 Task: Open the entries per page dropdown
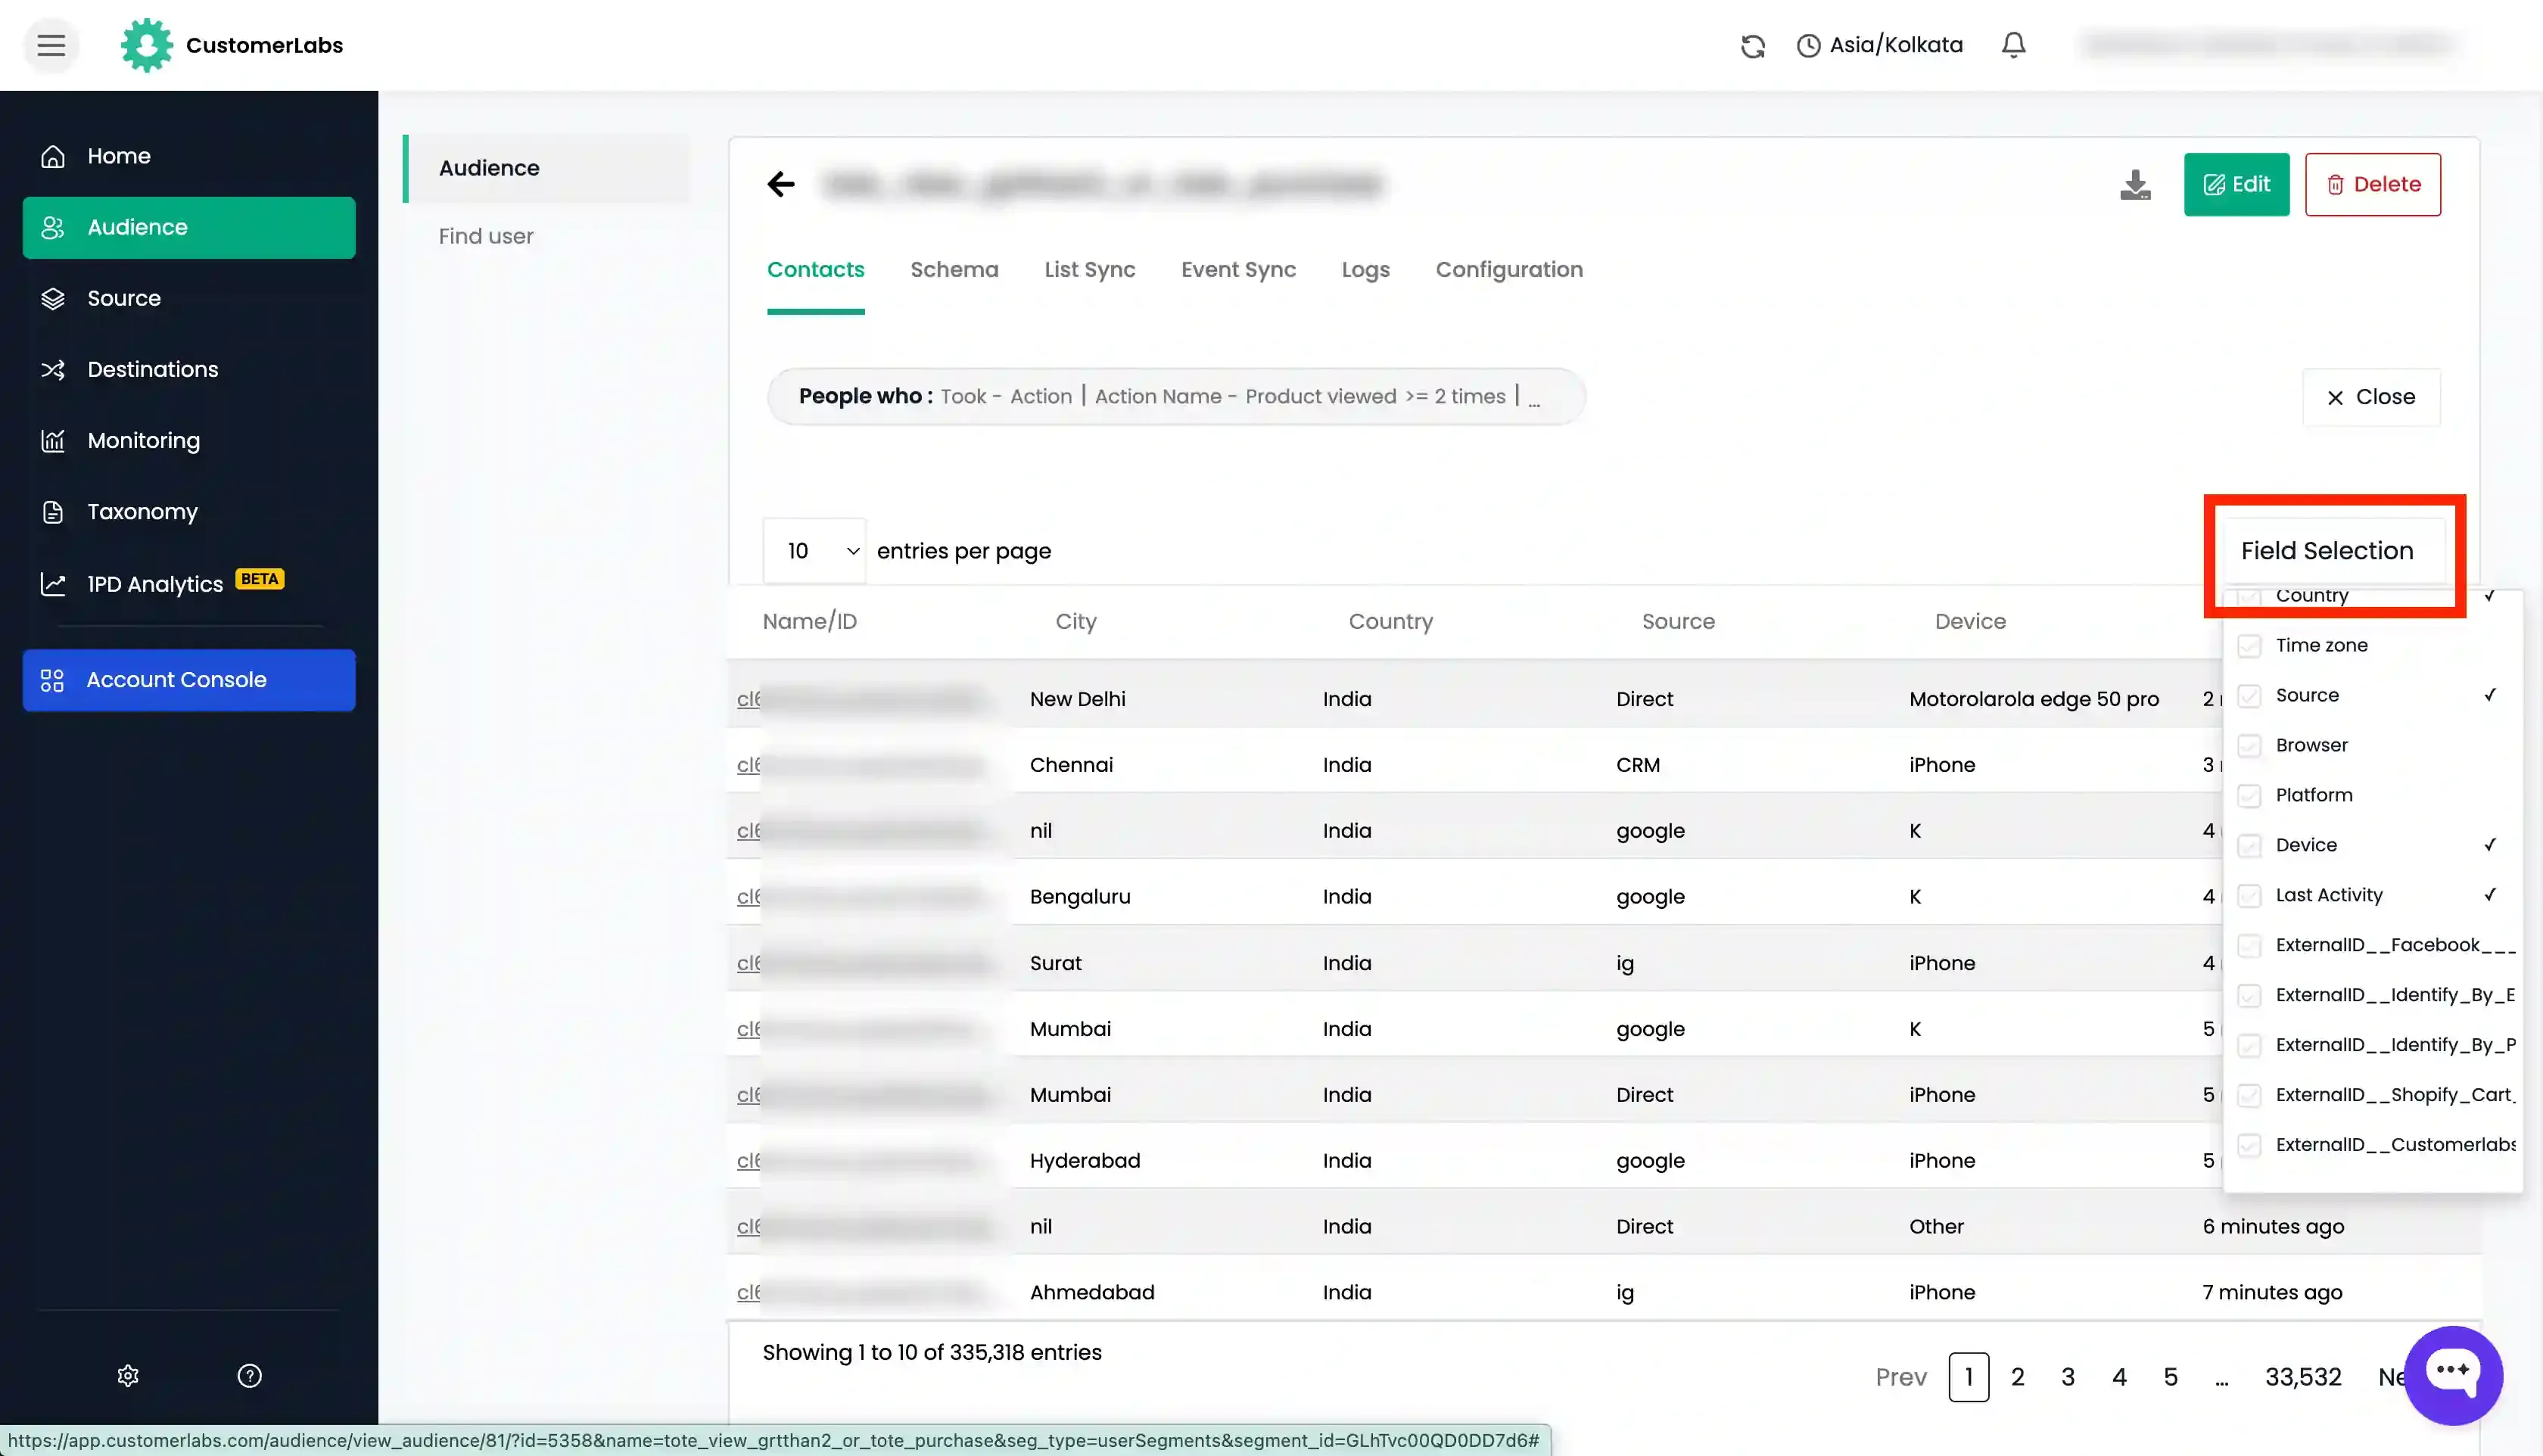pos(814,551)
